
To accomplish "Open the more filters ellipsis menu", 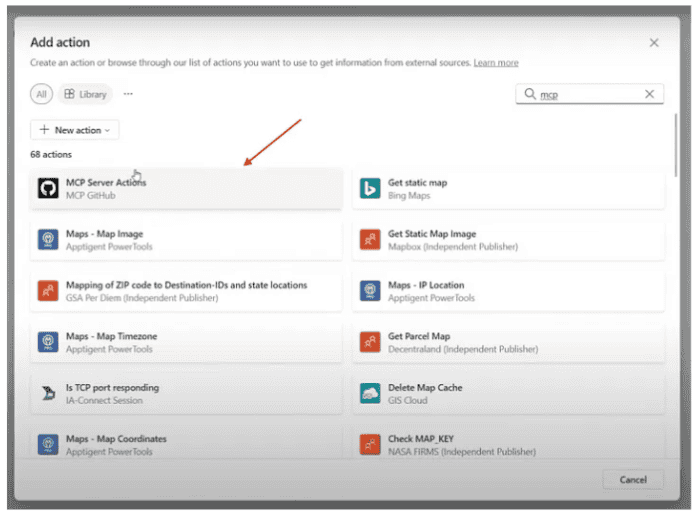I will (x=128, y=94).
